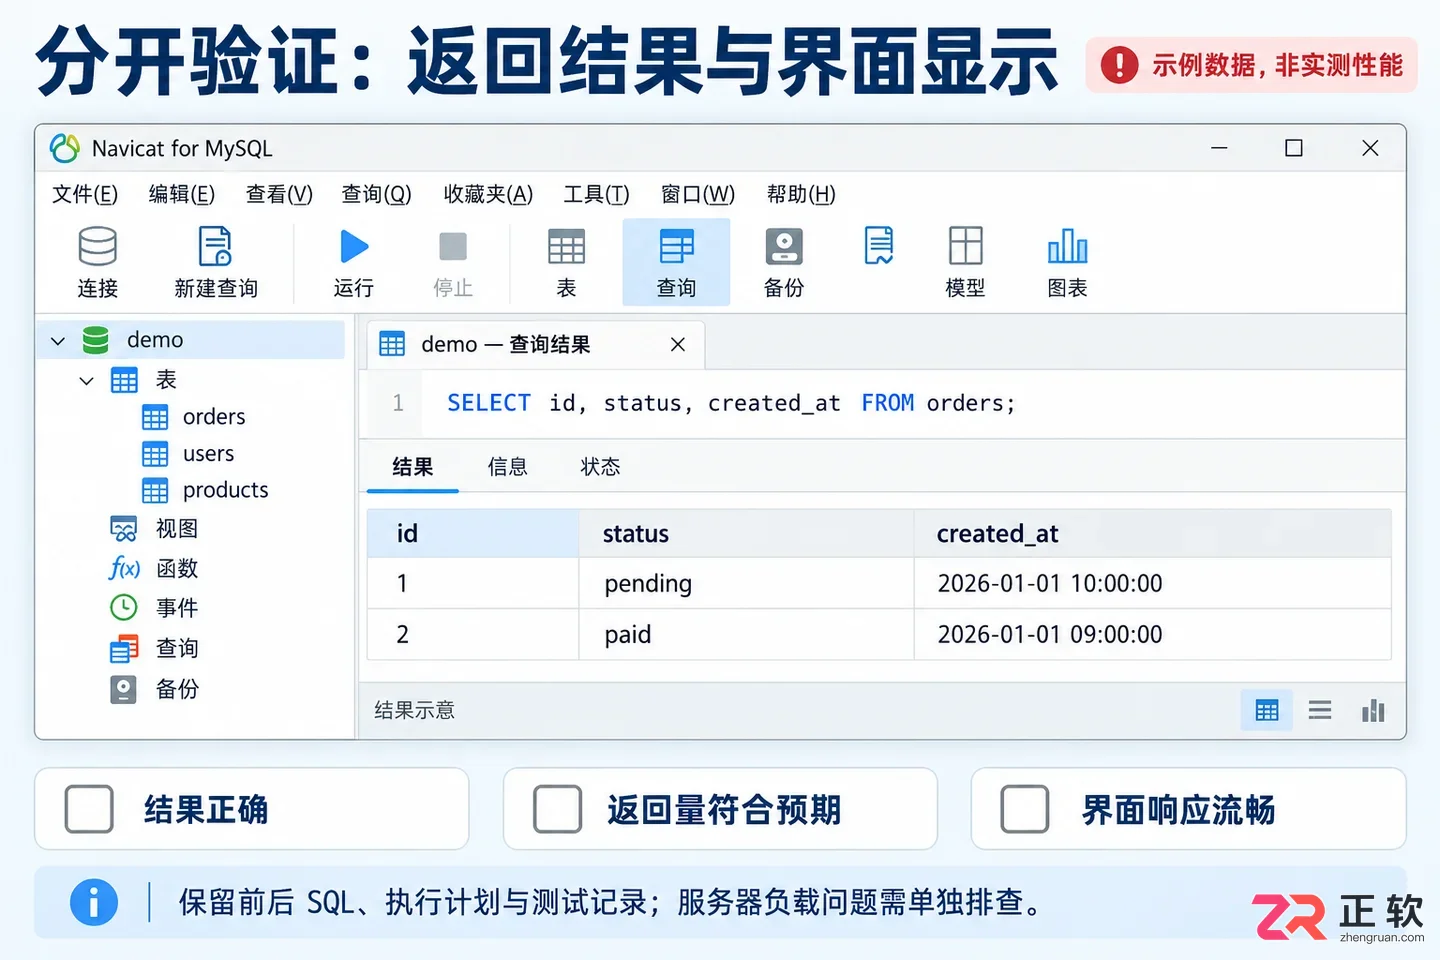Select the 结果 tab
Image resolution: width=1440 pixels, height=960 pixels.
click(413, 467)
